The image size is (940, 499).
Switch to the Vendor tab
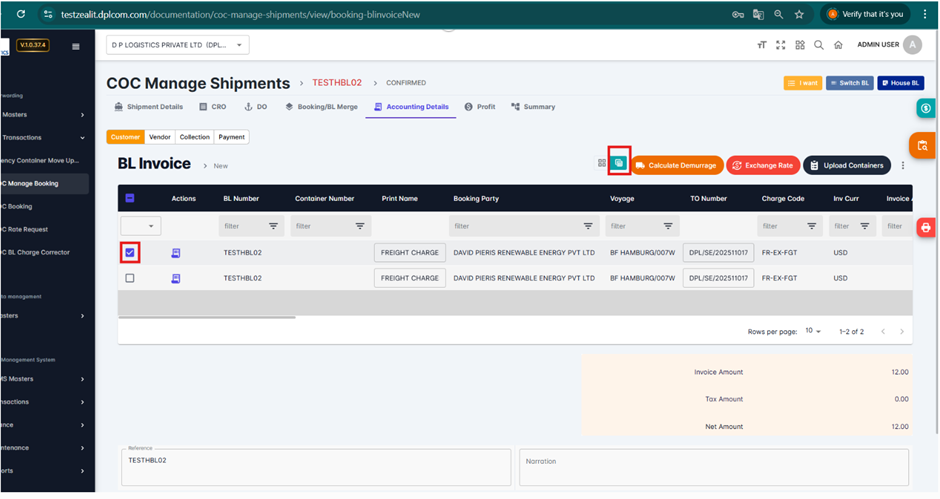point(160,137)
